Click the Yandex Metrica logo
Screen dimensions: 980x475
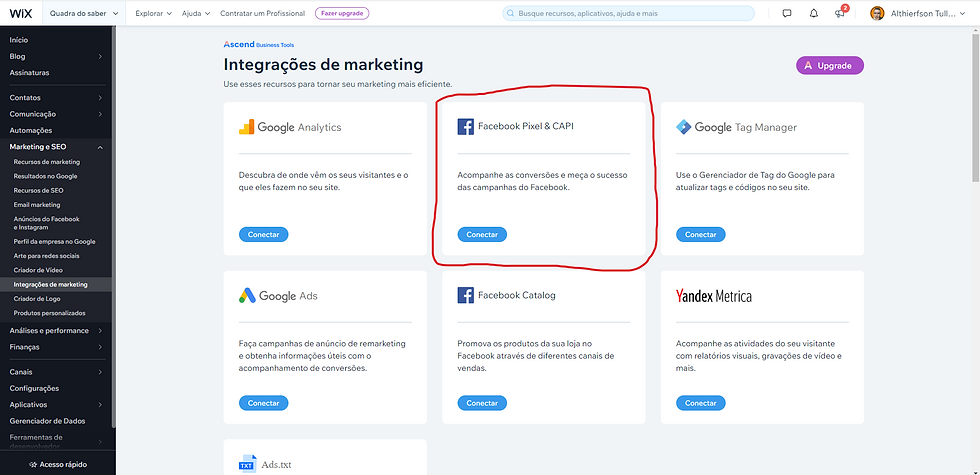(x=714, y=296)
